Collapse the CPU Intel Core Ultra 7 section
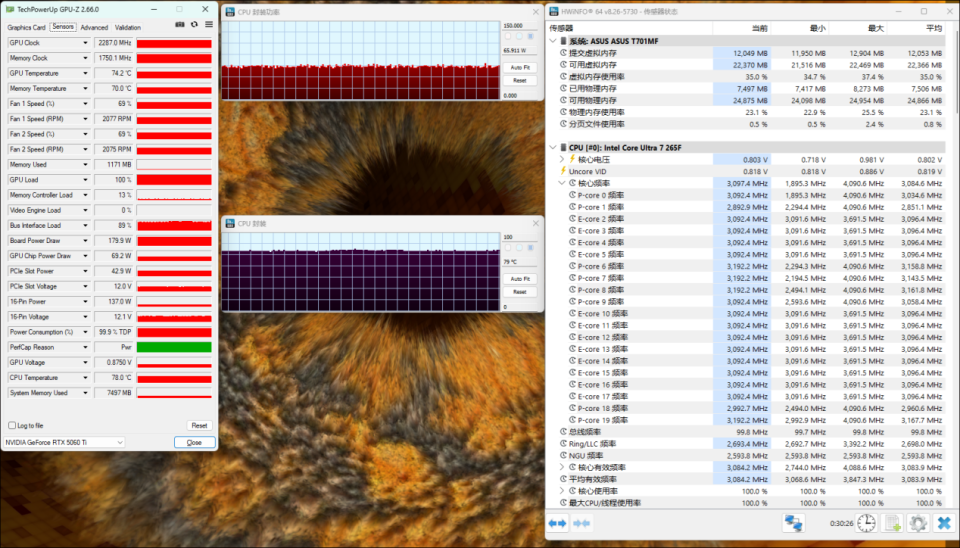 (x=555, y=147)
